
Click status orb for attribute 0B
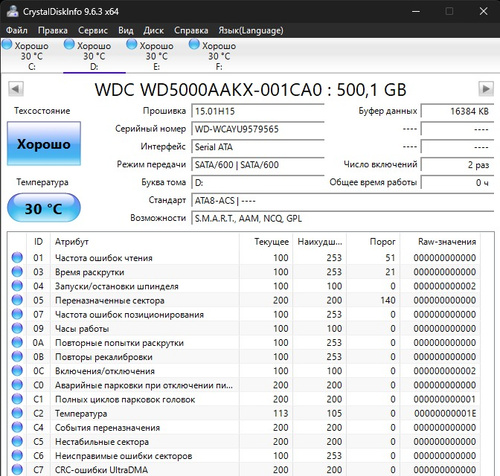point(17,356)
